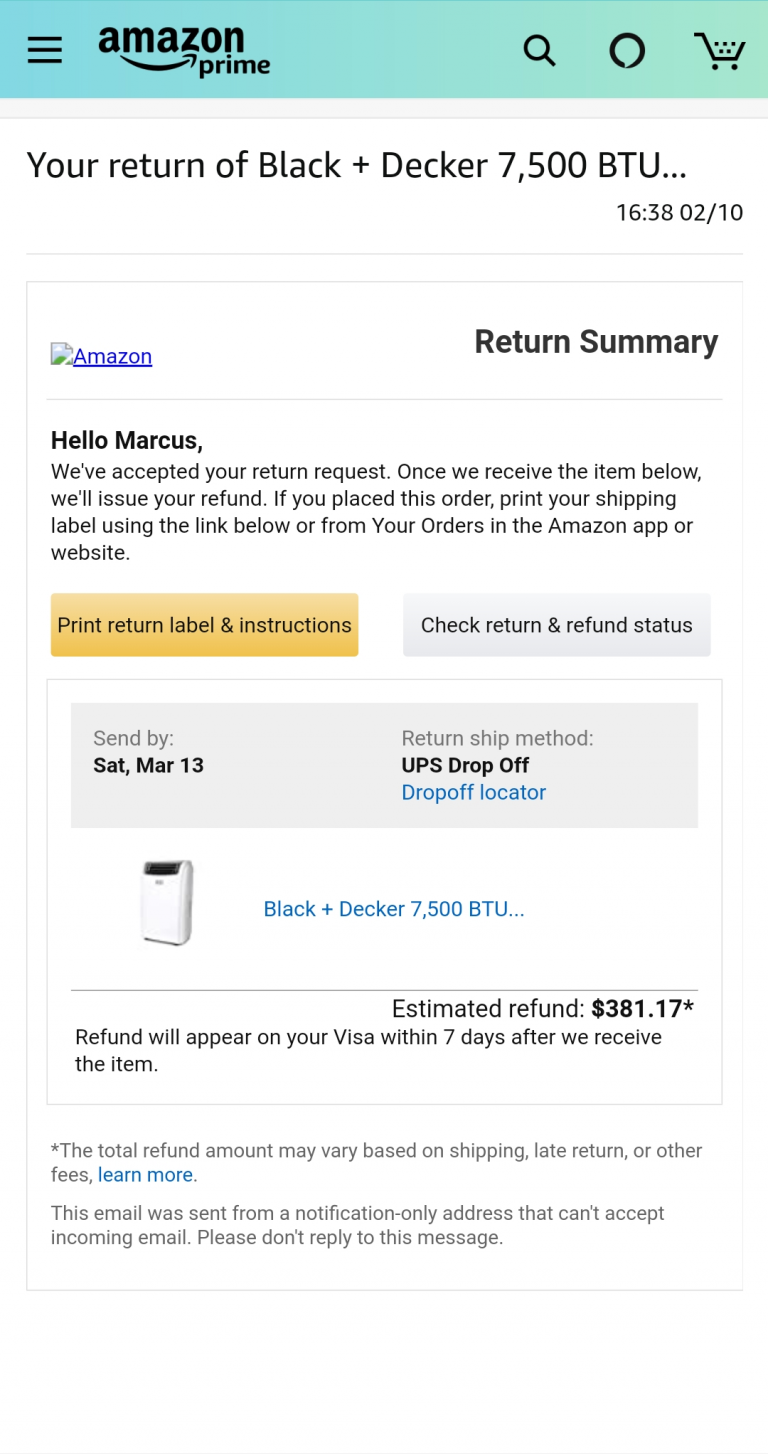Click the UPS Drop Off ship method

pos(465,765)
